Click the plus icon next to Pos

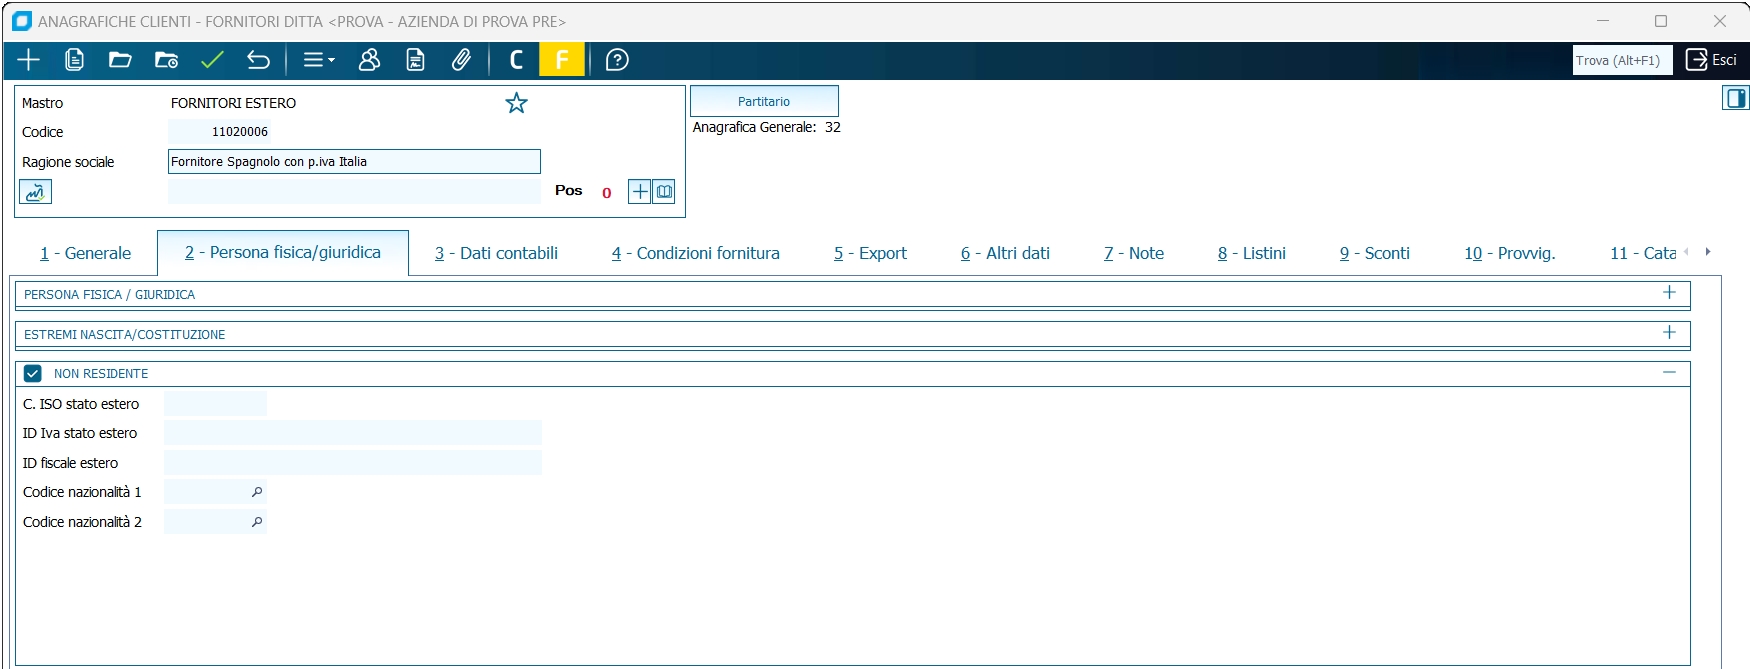[640, 191]
